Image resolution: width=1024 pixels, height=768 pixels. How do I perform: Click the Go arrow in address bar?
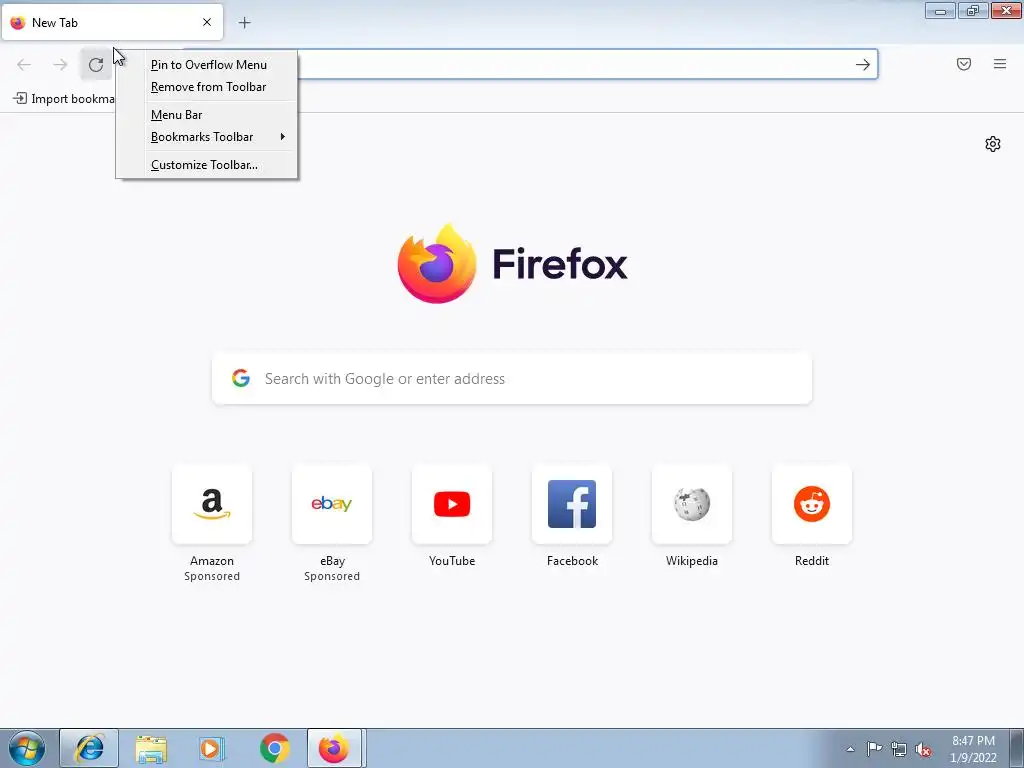coord(863,64)
